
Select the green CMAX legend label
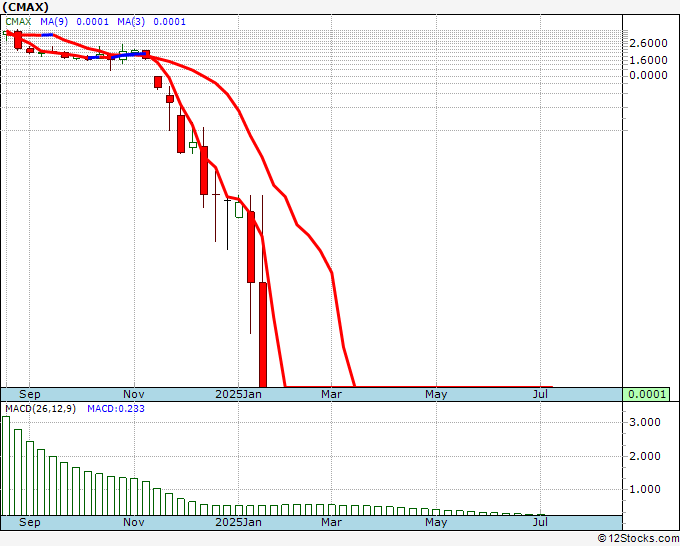[x=18, y=22]
